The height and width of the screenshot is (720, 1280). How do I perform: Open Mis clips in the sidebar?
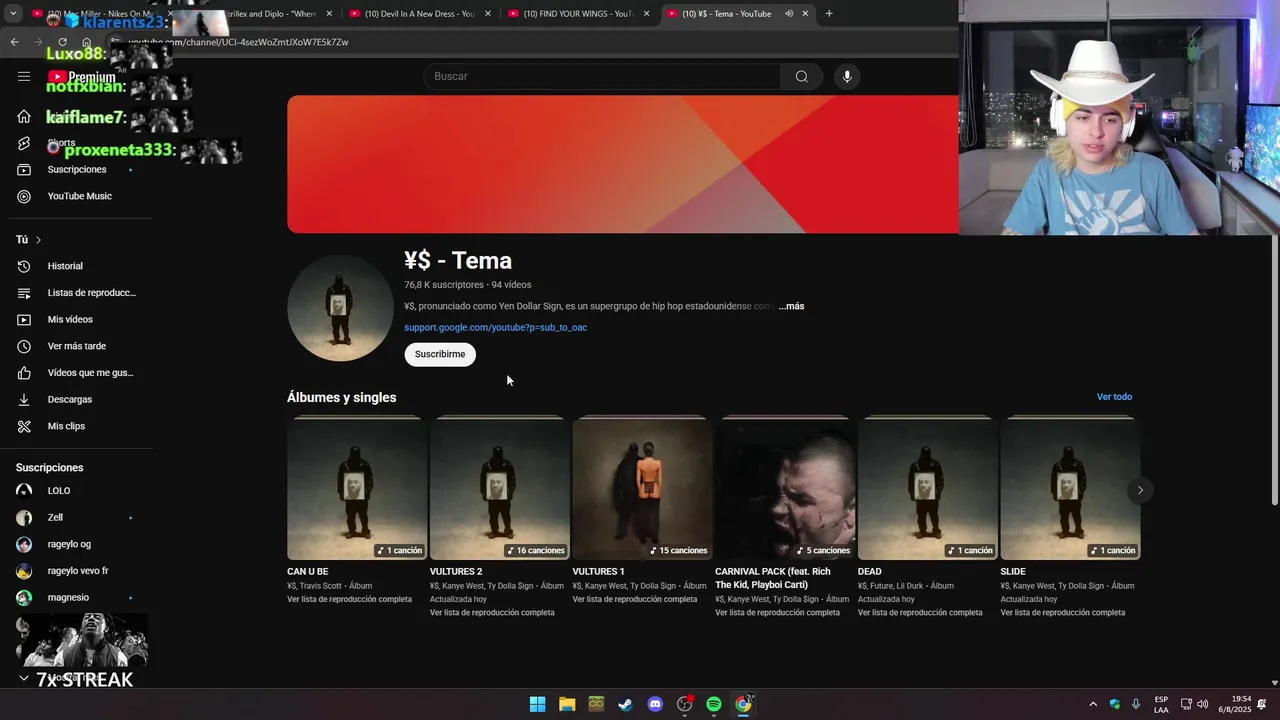point(66,426)
